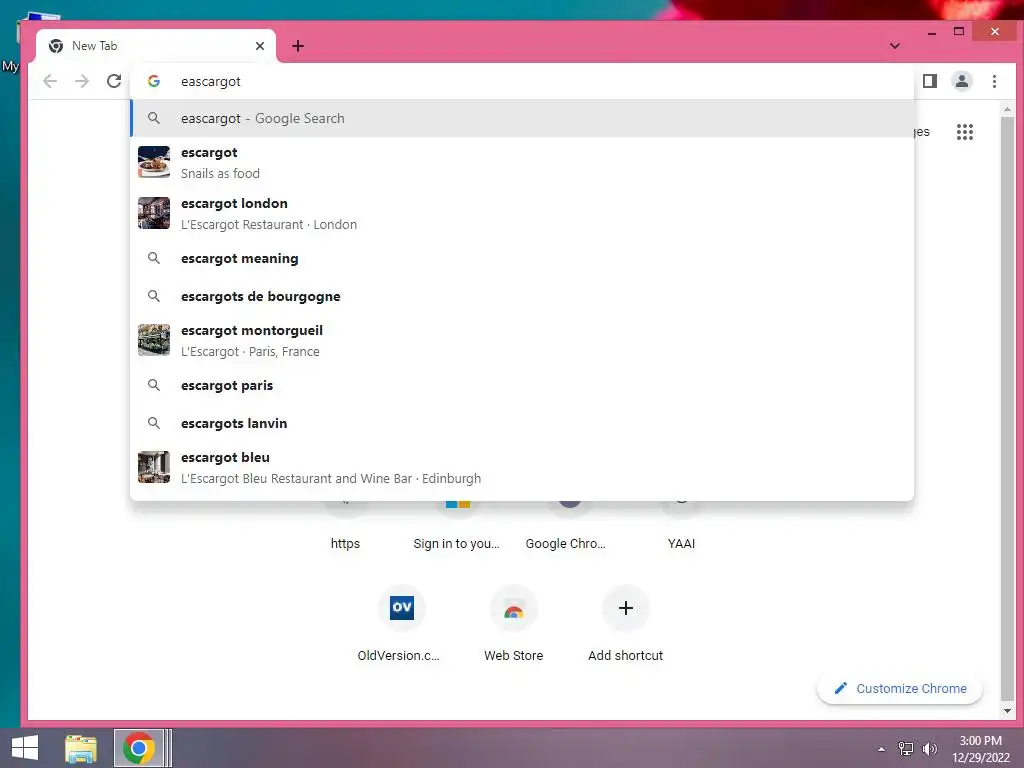Select 'escargot meaning' suggestion
Screen dimensions: 1024x768
tap(522, 258)
